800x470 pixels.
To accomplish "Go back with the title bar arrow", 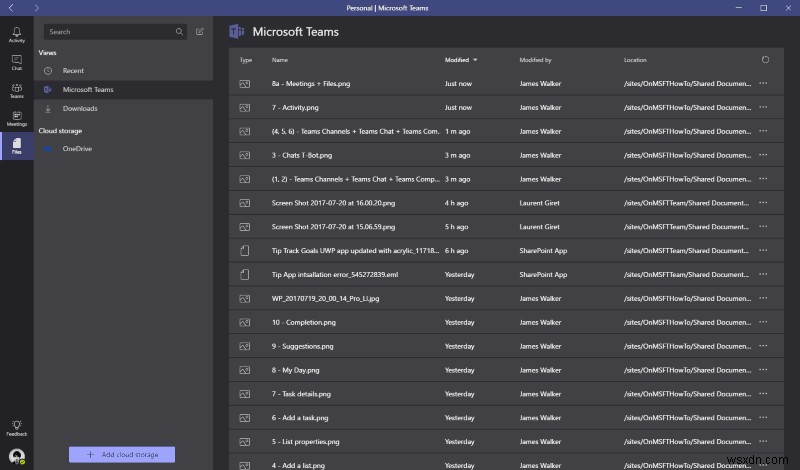I will (11, 8).
